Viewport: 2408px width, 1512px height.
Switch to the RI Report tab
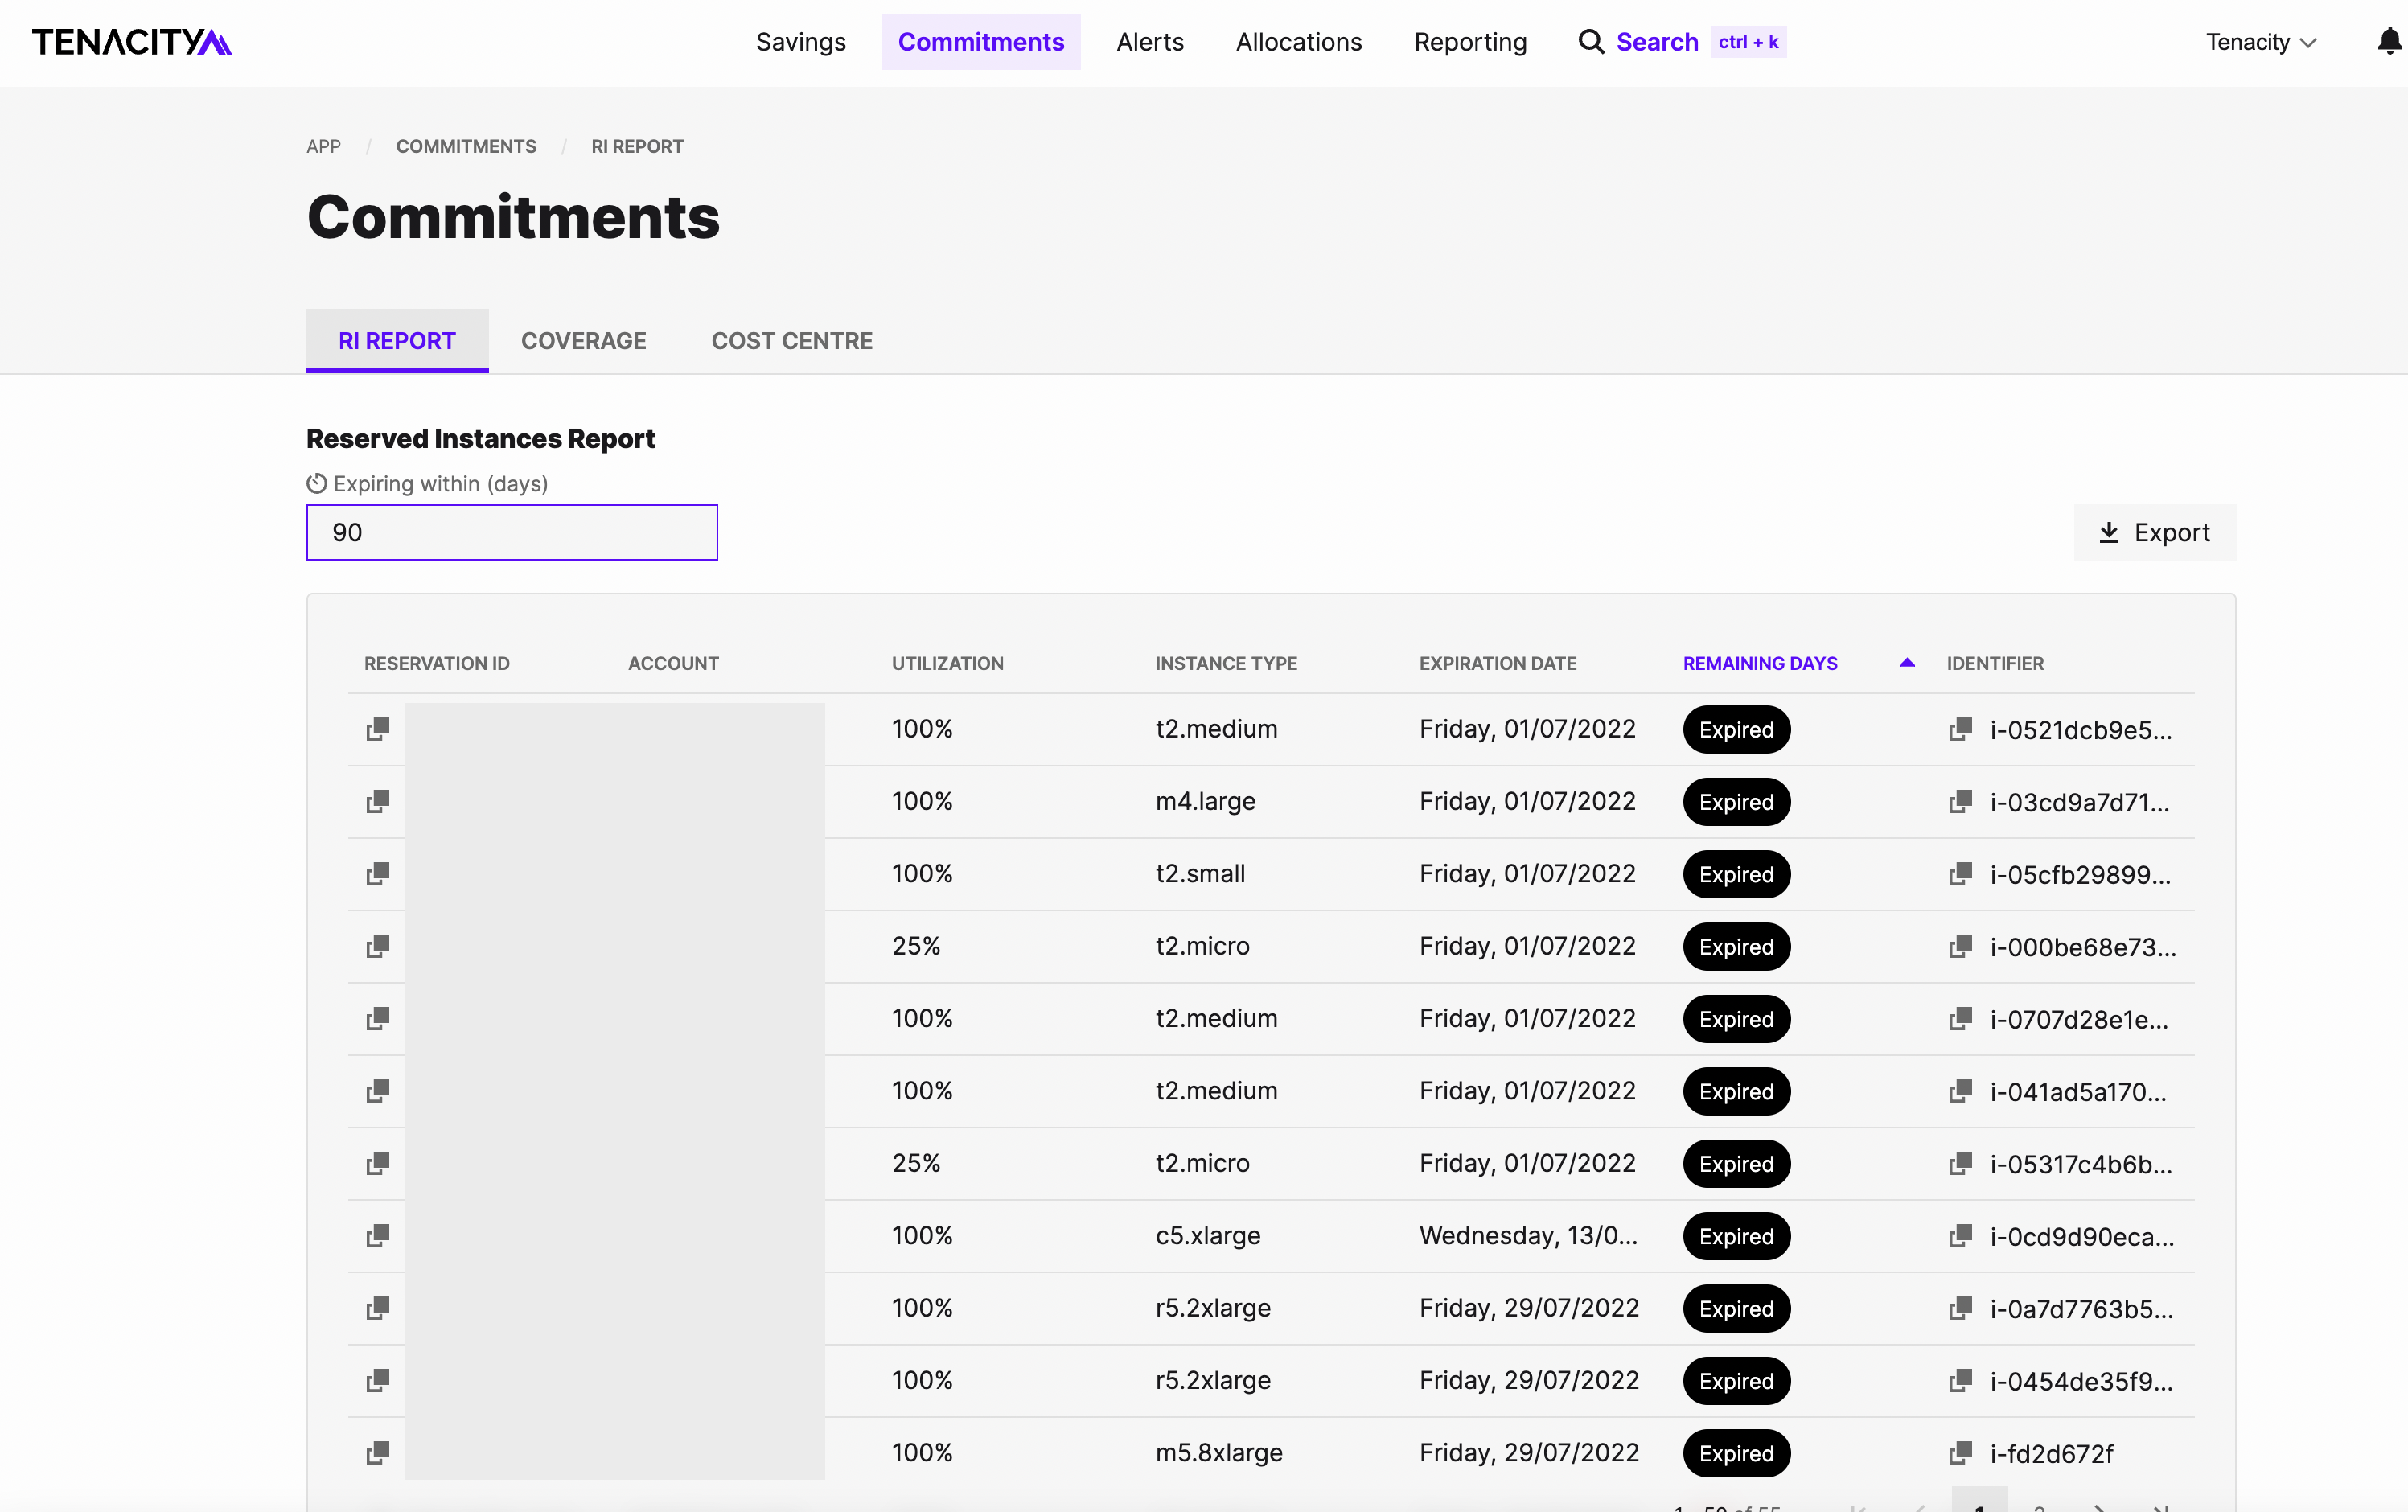[x=397, y=341]
